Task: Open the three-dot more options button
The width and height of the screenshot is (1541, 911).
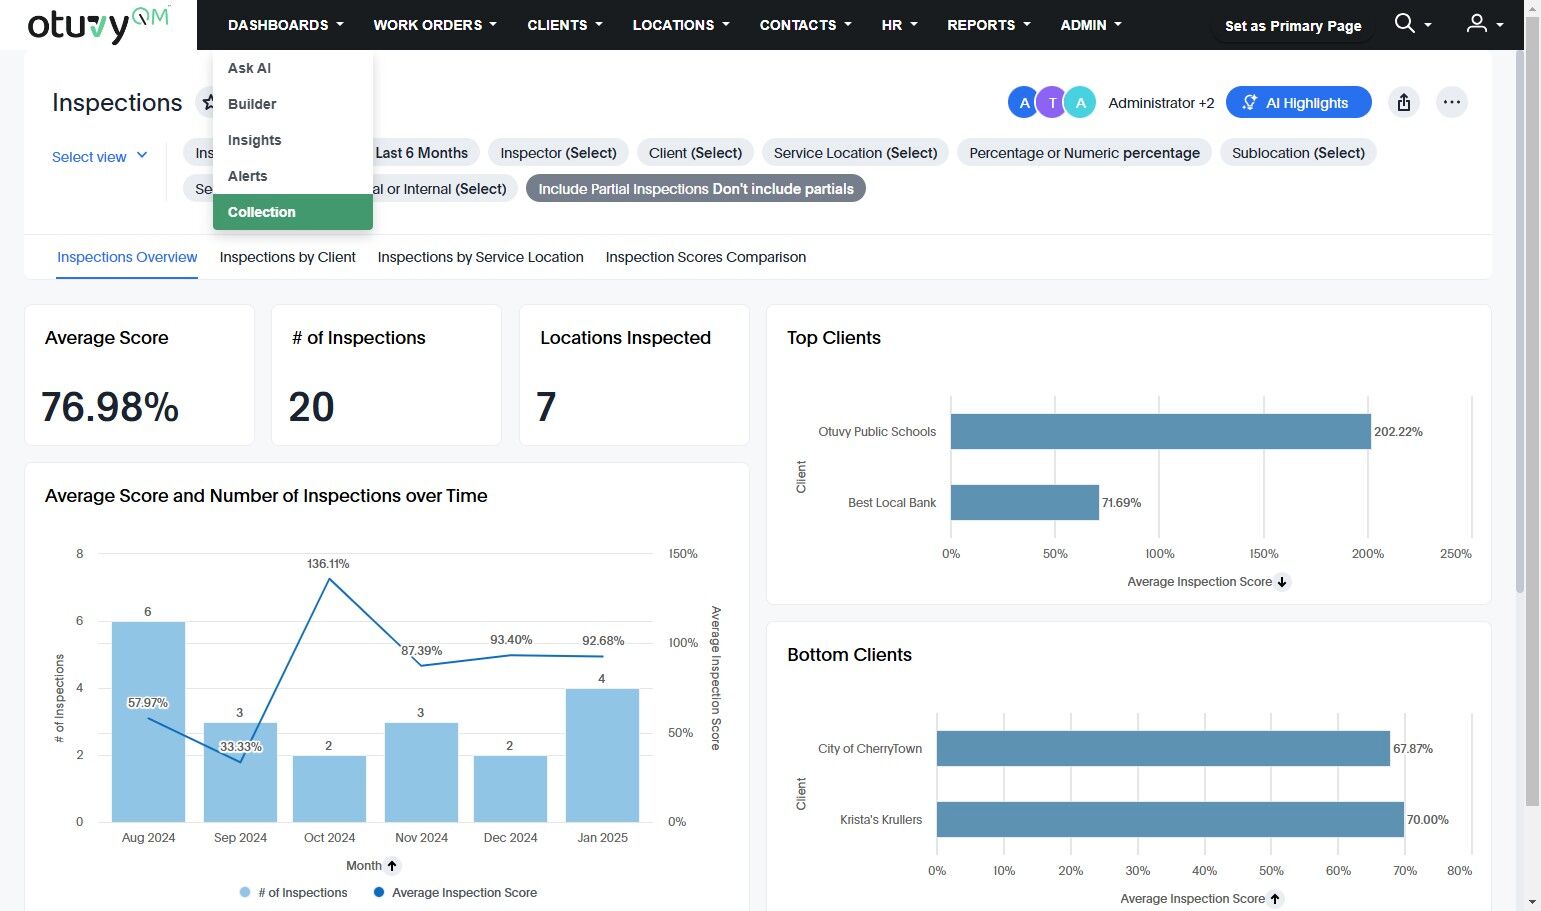Action: point(1452,102)
